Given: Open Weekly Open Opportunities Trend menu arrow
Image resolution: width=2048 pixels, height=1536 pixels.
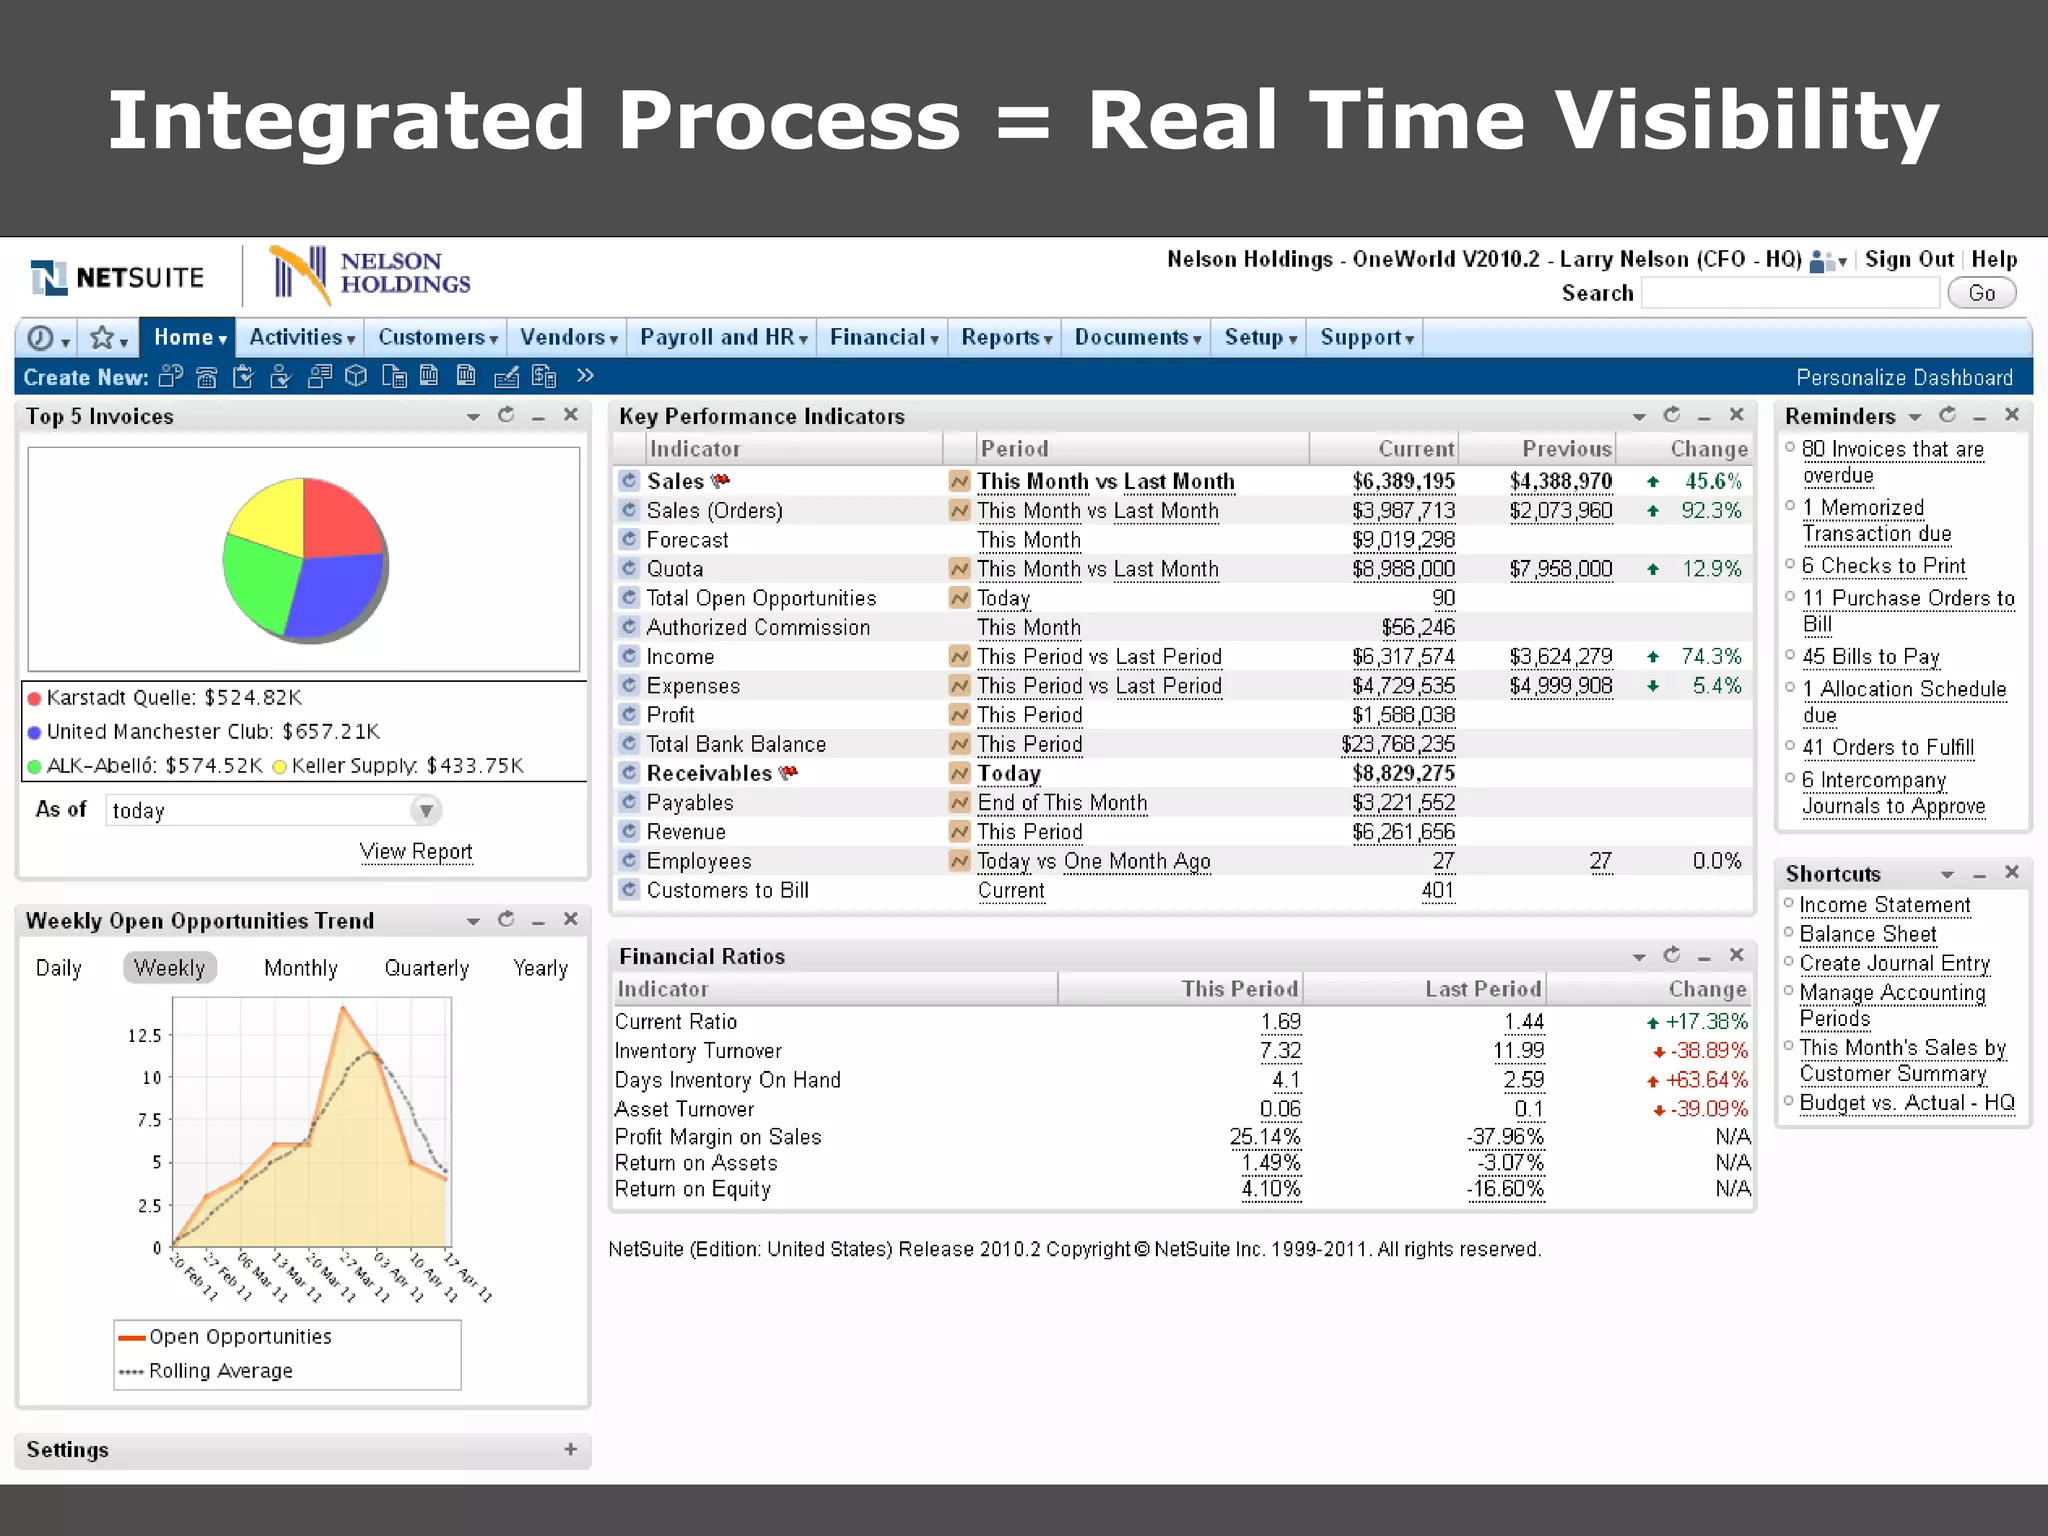Looking at the screenshot, I should [473, 920].
